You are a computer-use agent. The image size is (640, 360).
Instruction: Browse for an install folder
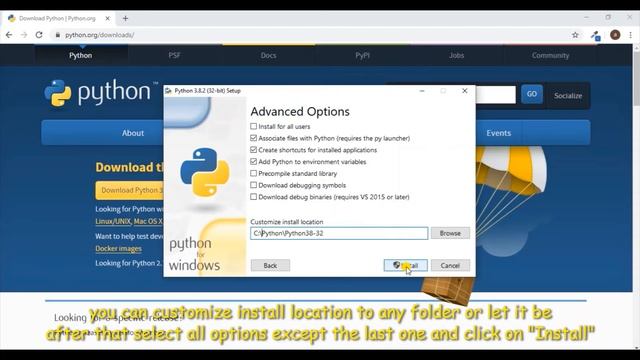(x=450, y=233)
